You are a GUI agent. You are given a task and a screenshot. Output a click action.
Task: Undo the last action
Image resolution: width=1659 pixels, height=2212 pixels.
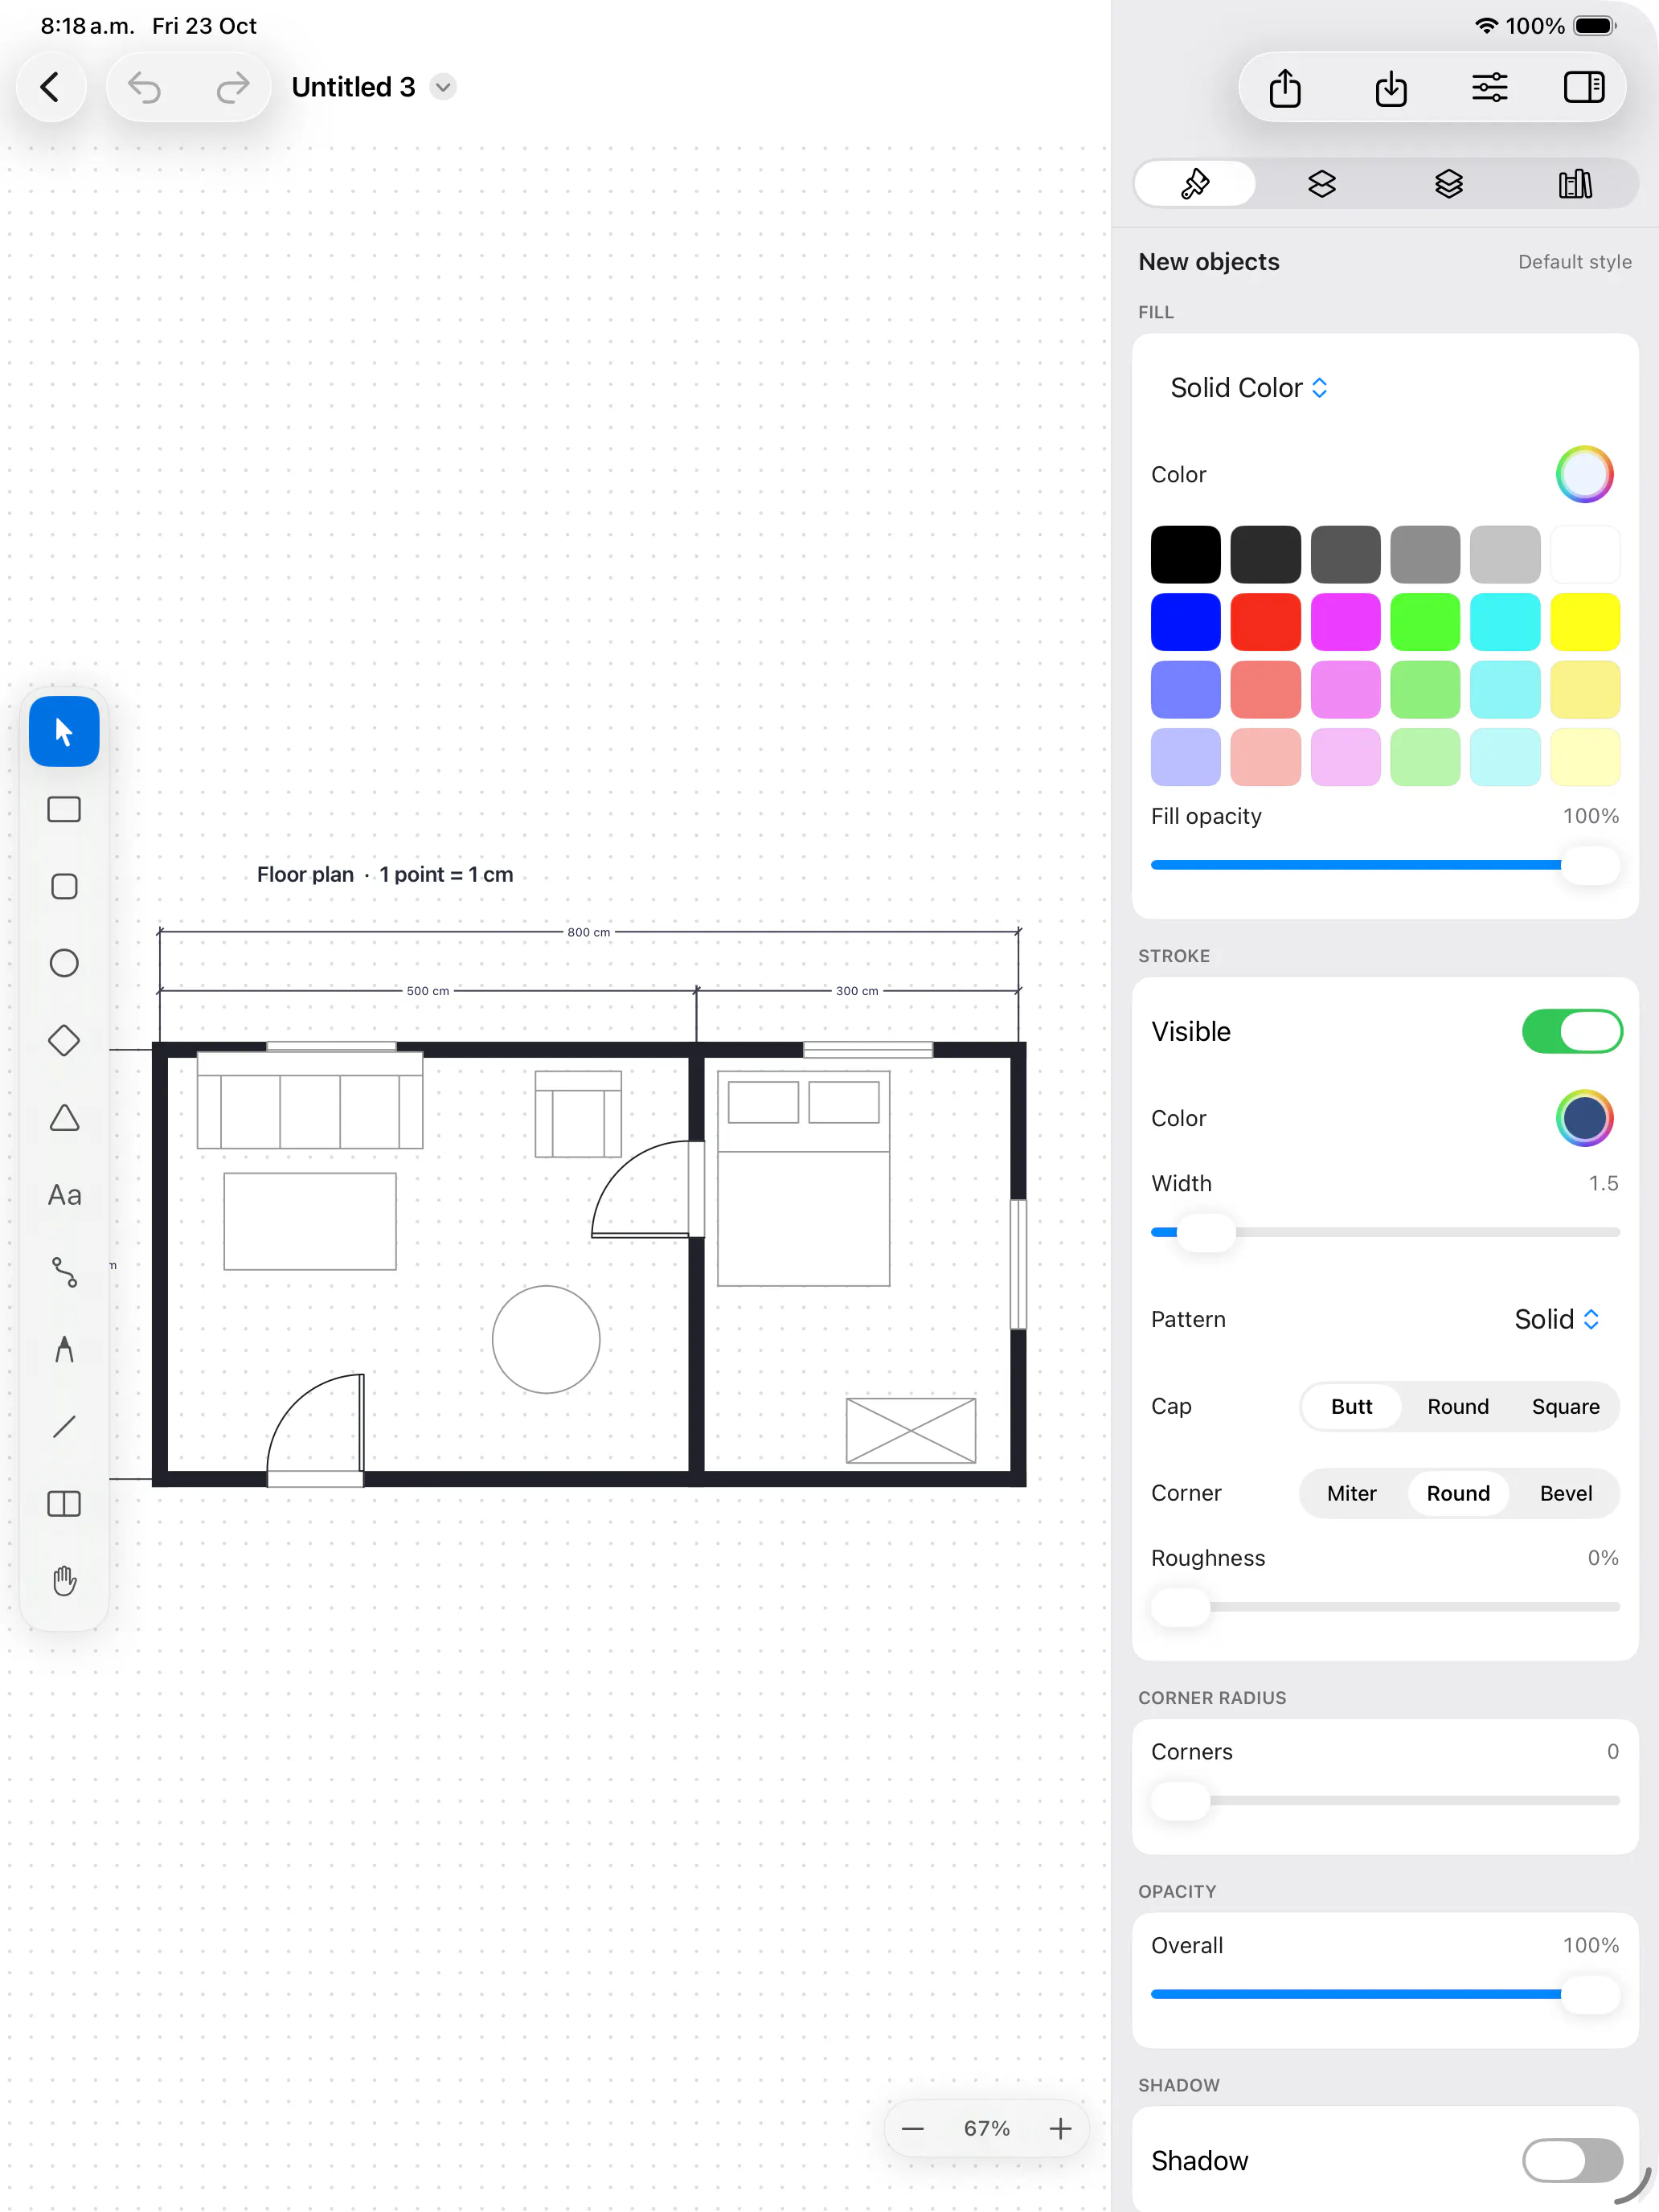[145, 88]
